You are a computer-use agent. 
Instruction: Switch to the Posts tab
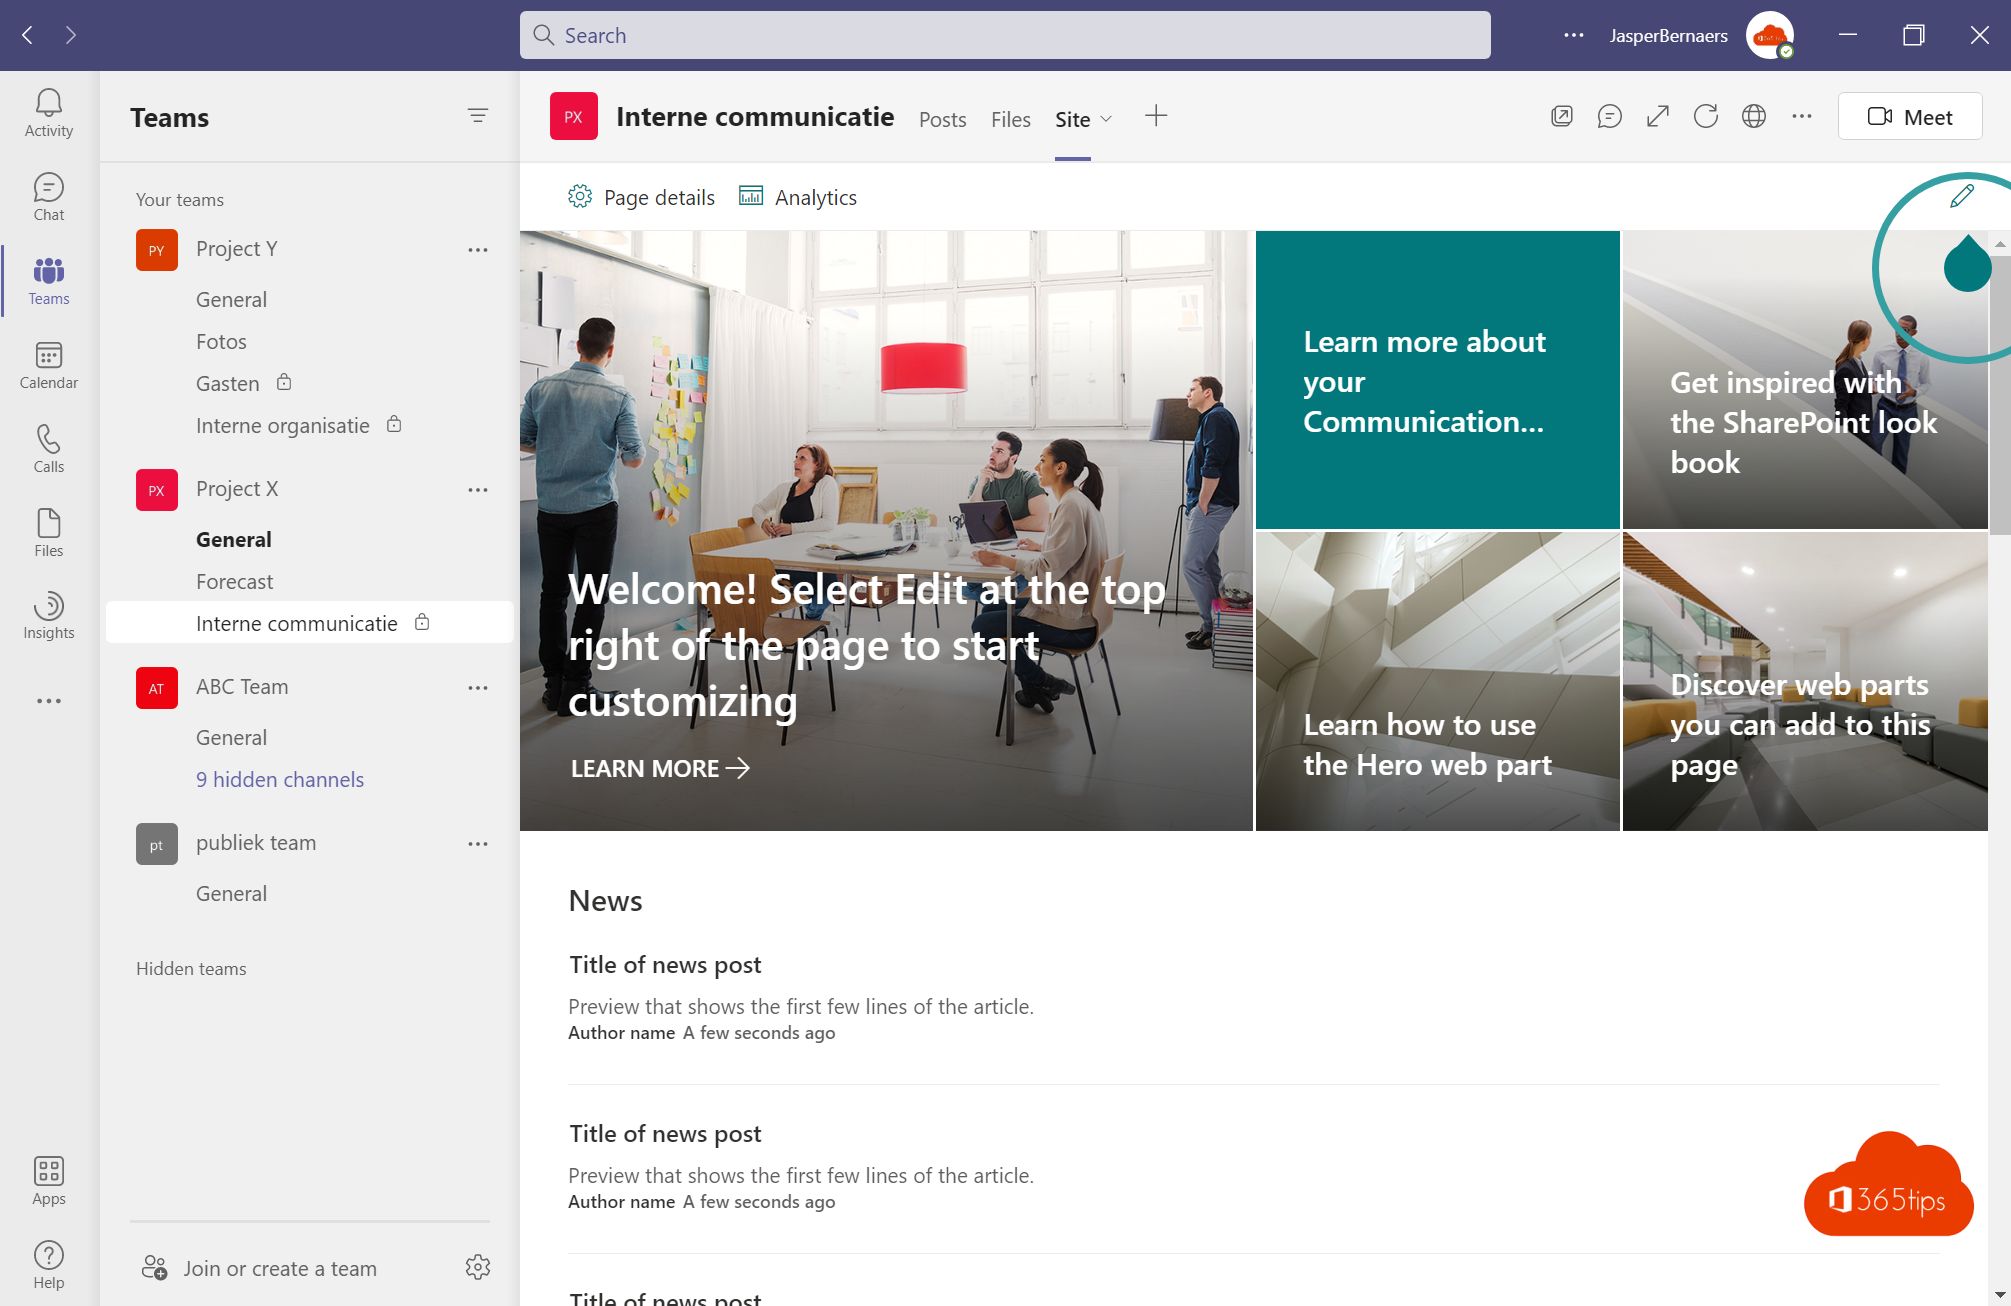(942, 119)
